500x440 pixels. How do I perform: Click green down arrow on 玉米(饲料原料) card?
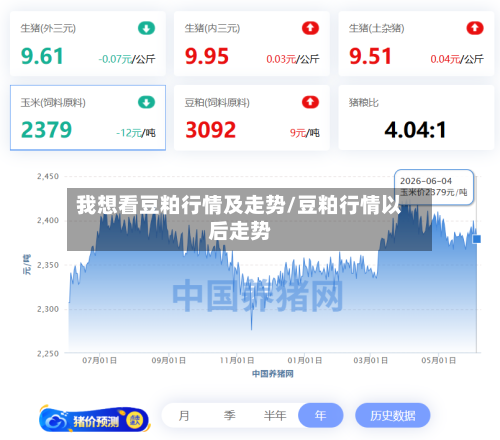click(x=146, y=102)
